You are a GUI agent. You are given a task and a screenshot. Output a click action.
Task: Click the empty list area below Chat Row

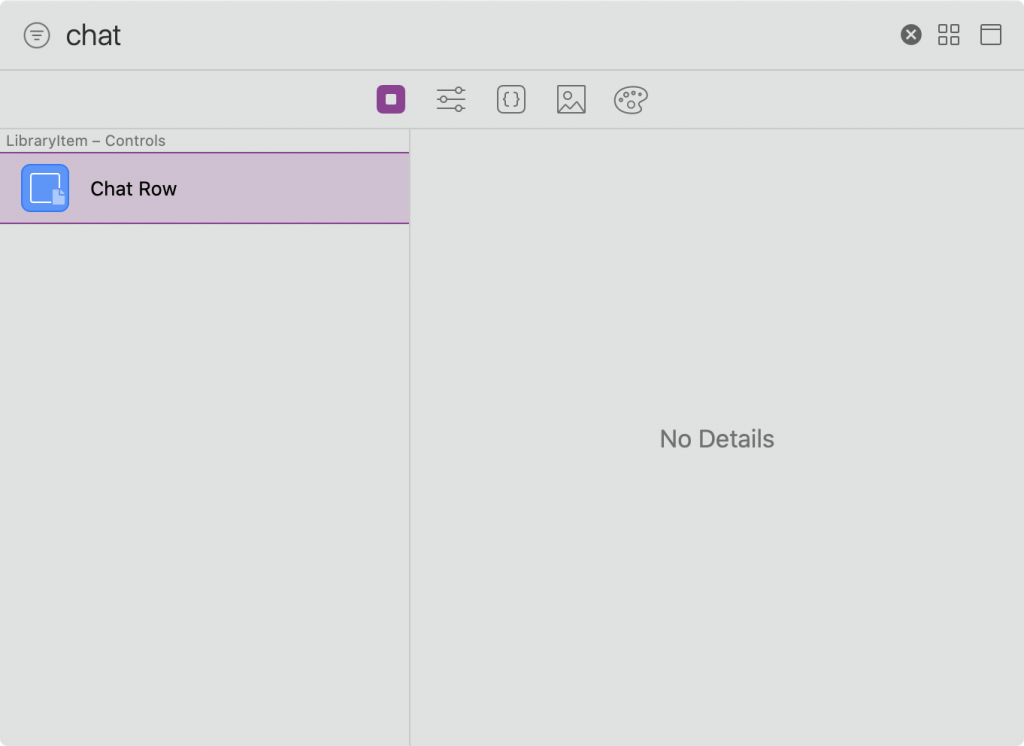click(x=204, y=483)
